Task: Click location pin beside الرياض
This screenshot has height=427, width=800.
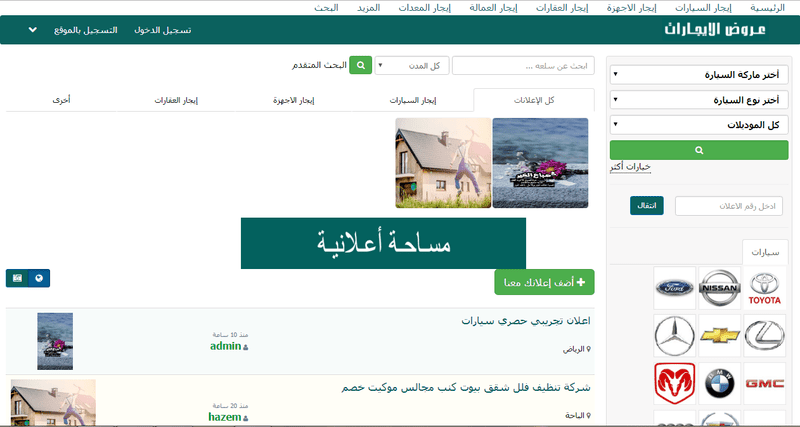Action: 588,349
